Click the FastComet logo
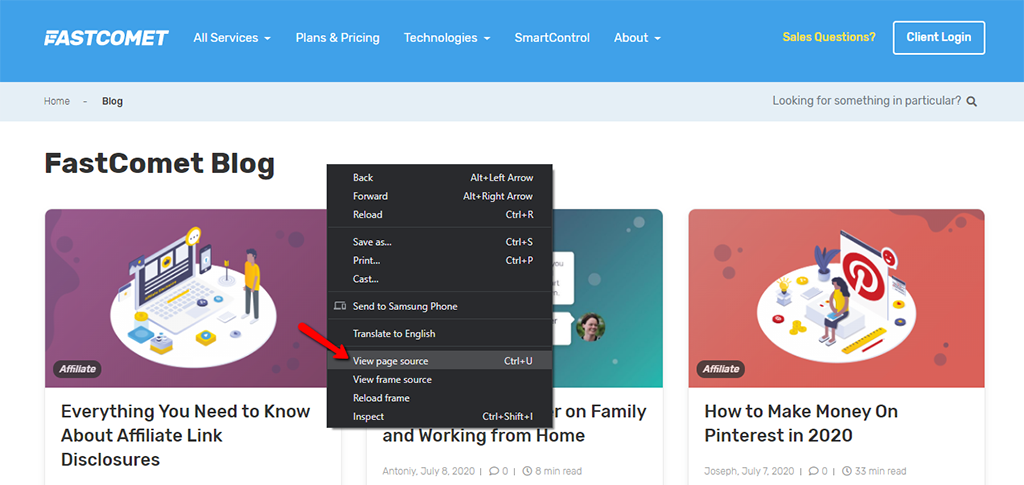1024x485 pixels. point(106,38)
